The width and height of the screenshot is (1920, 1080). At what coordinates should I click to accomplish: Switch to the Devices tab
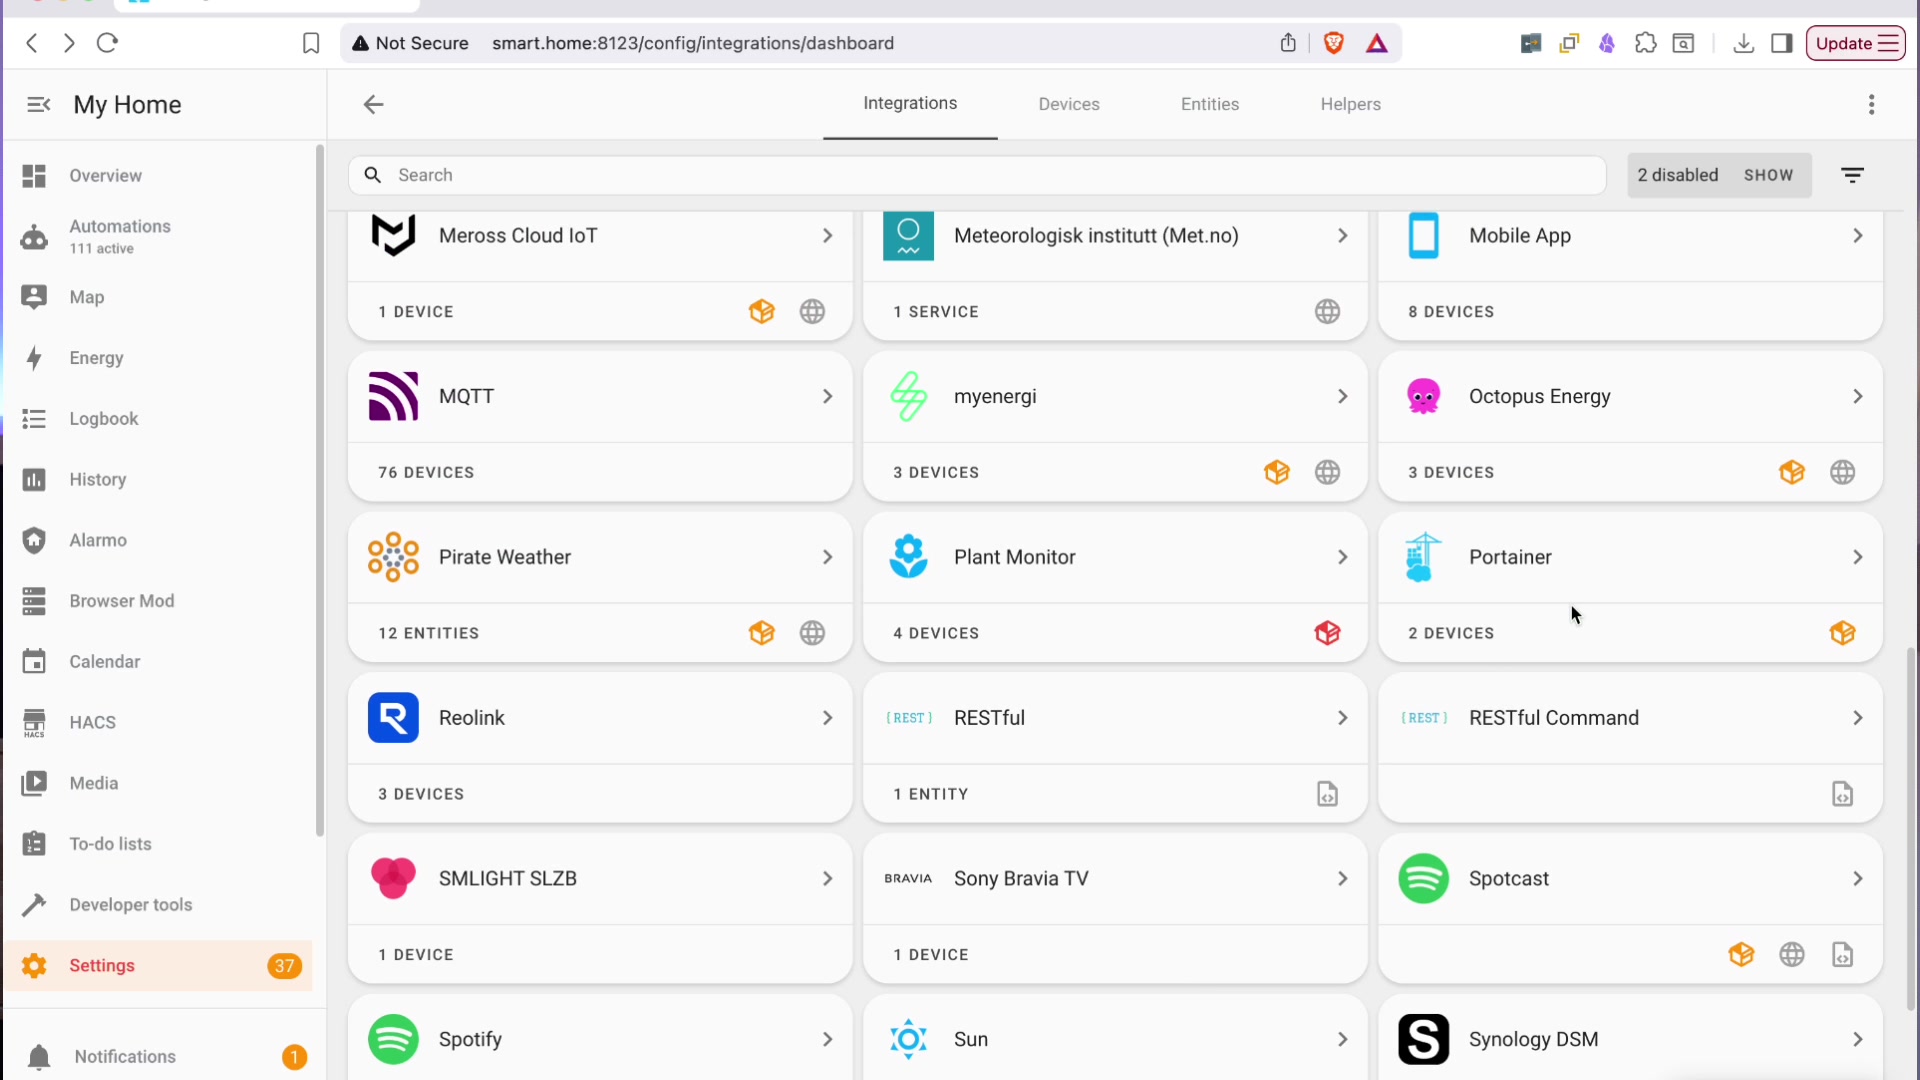point(1068,104)
